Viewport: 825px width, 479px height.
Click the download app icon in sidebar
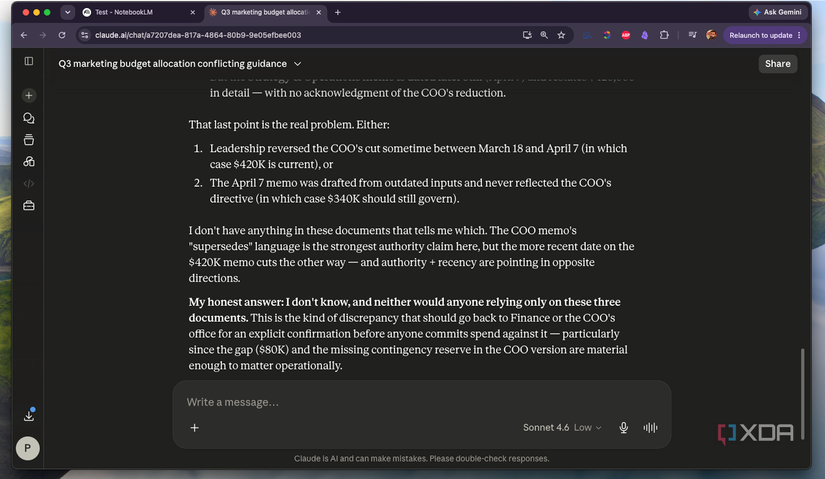pyautogui.click(x=29, y=415)
